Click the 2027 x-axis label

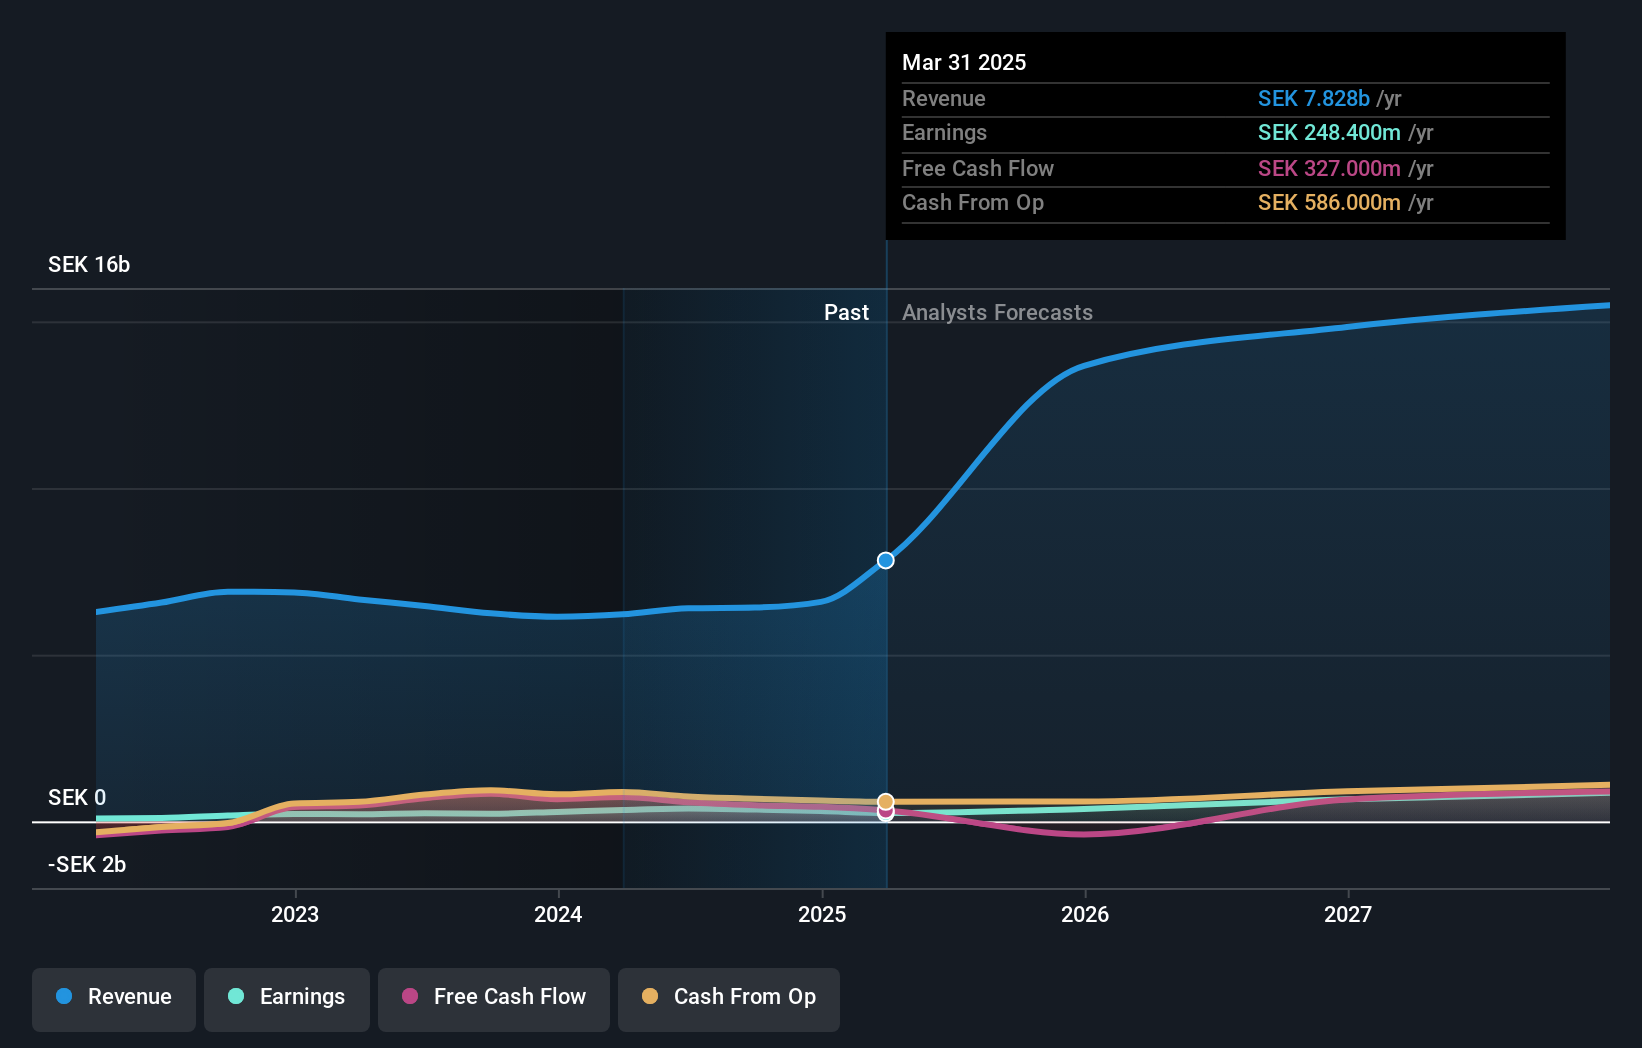pos(1348,914)
